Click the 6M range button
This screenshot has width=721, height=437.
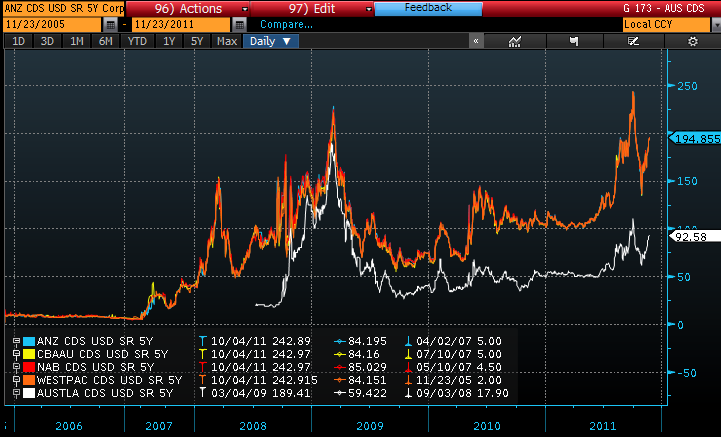click(x=105, y=41)
